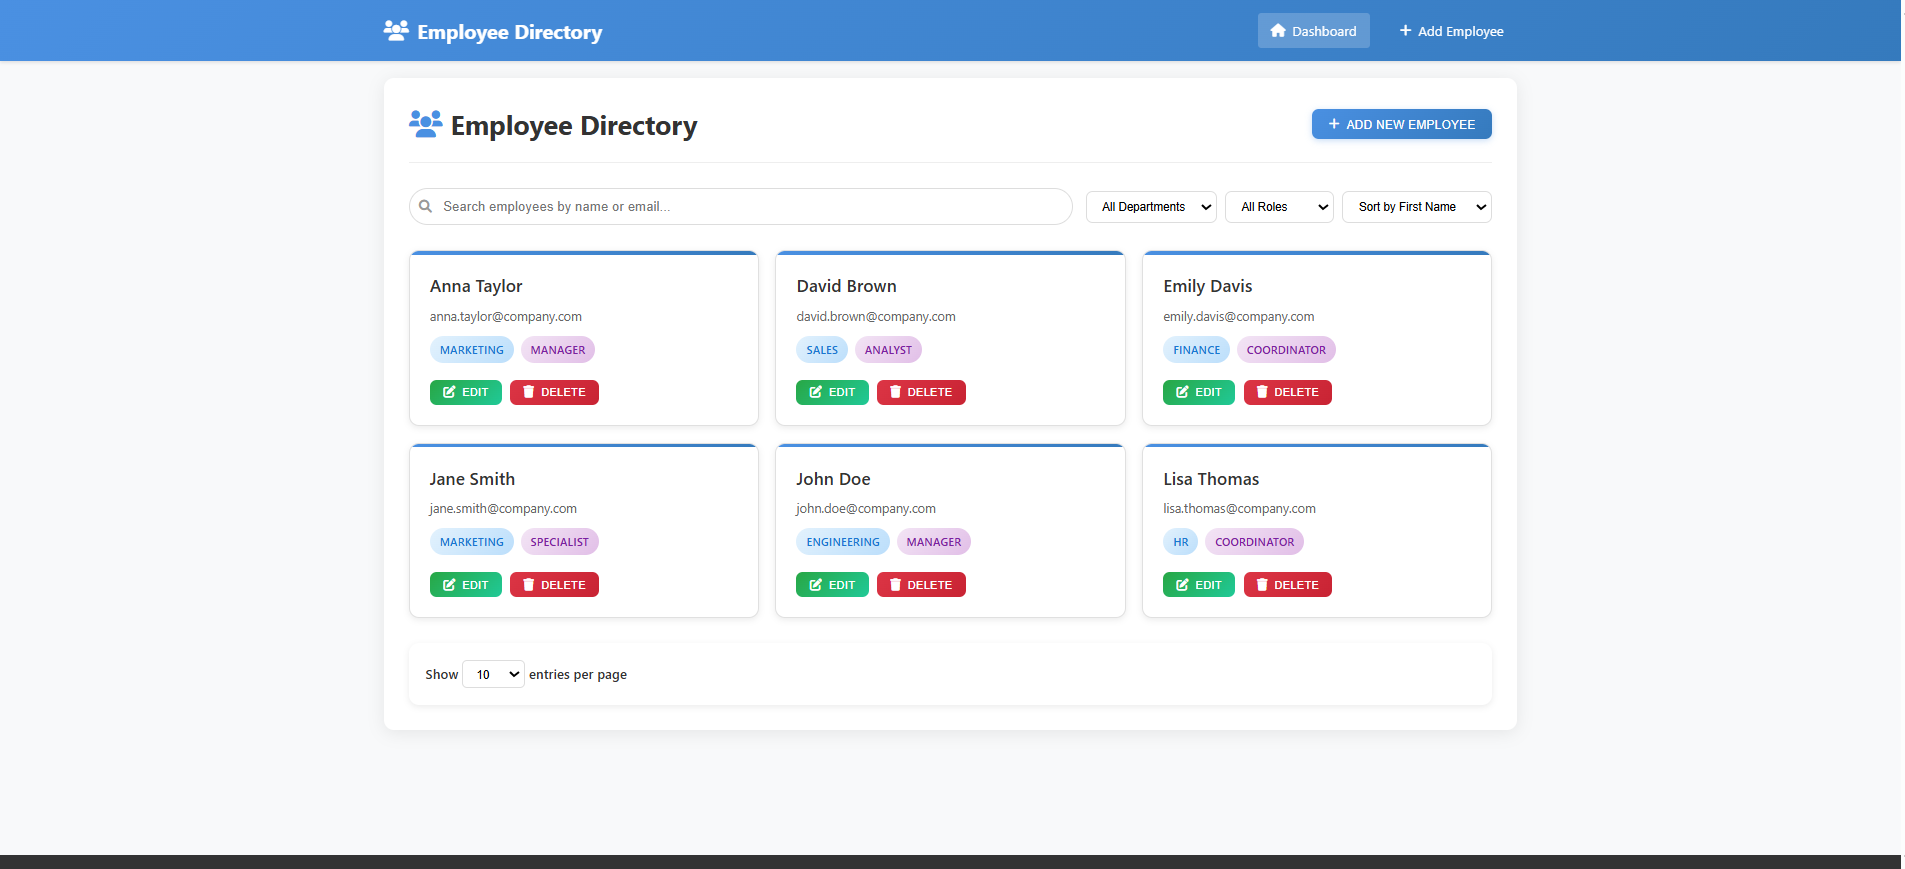
Task: Click the trash icon for Jane Smith
Action: (x=529, y=585)
